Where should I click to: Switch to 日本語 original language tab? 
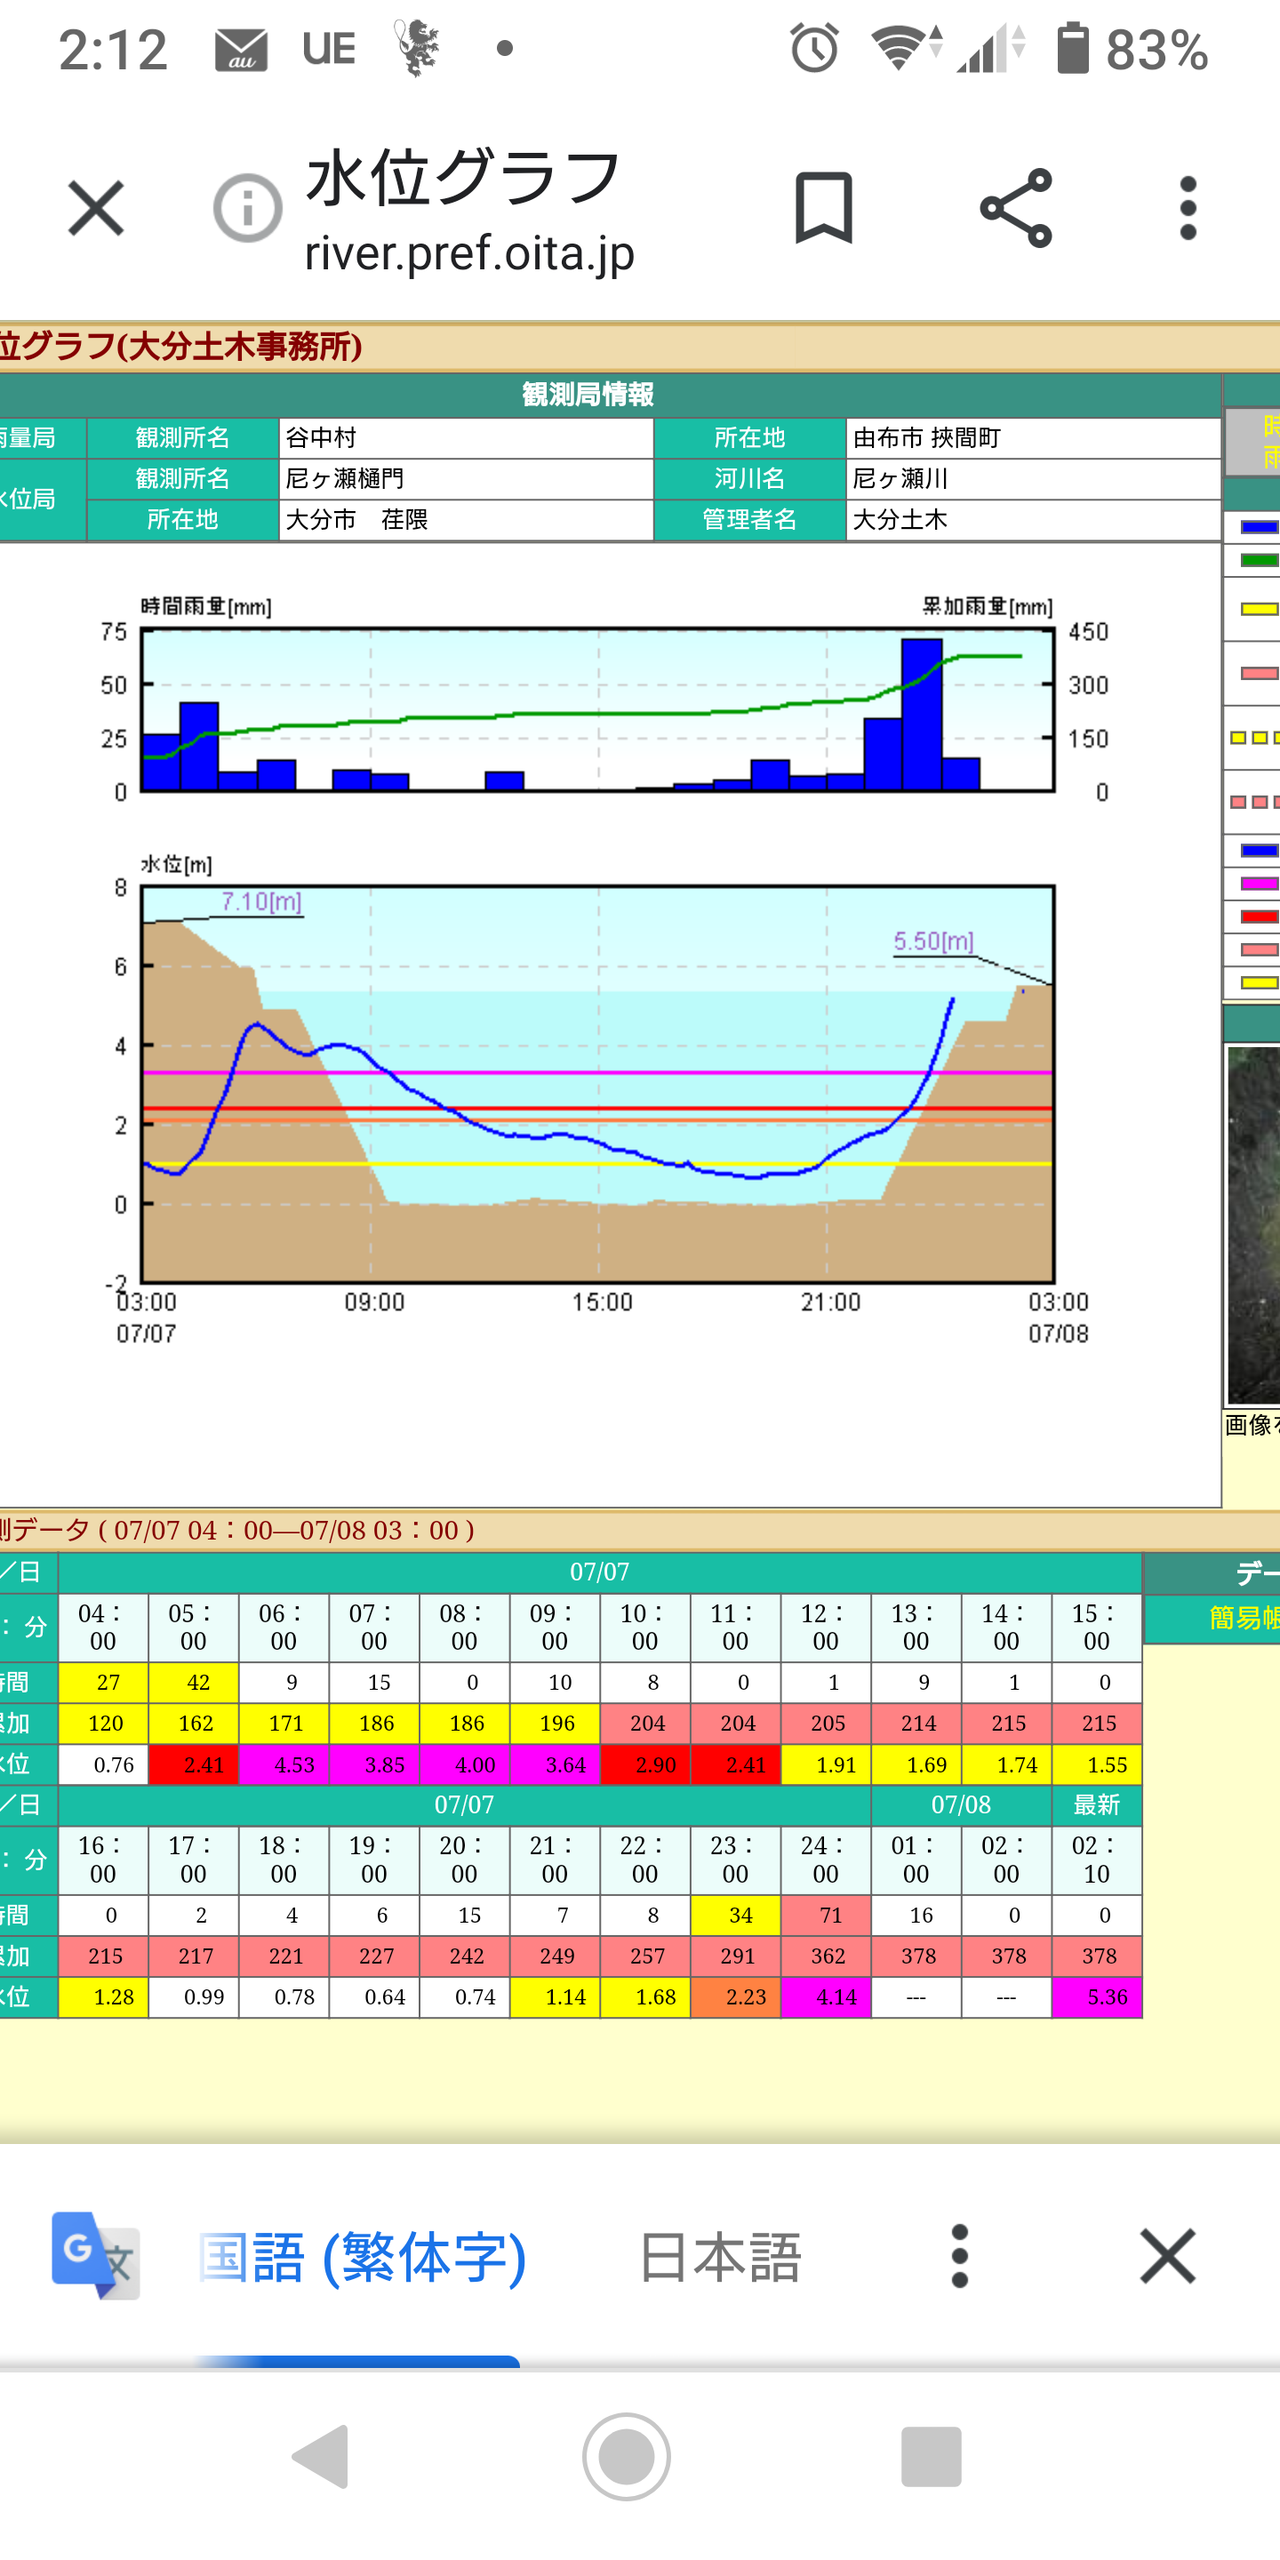(720, 2257)
